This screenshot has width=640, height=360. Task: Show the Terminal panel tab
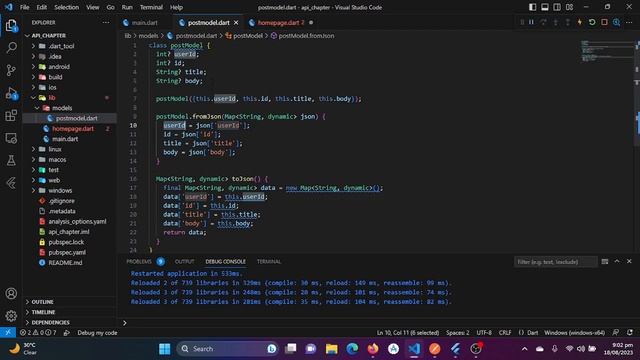tap(269, 262)
